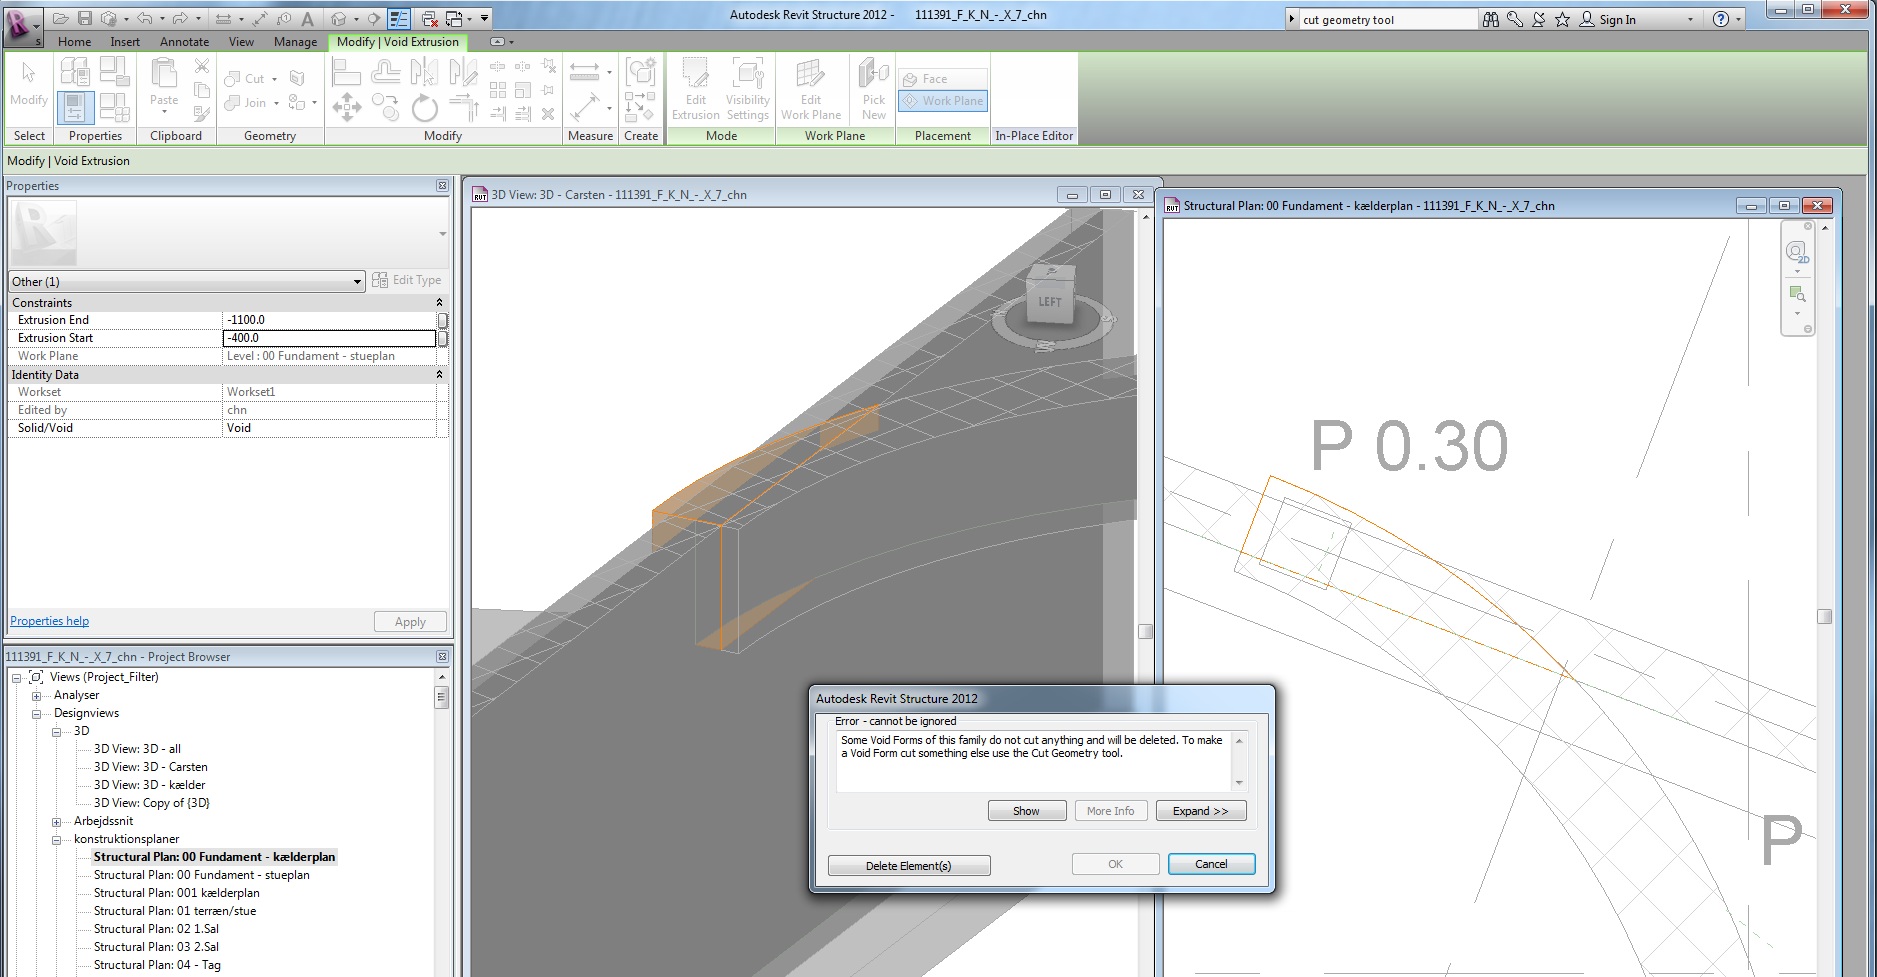Viewport: 1877px width, 977px height.
Task: Click Pick New work plane button
Action: click(874, 88)
